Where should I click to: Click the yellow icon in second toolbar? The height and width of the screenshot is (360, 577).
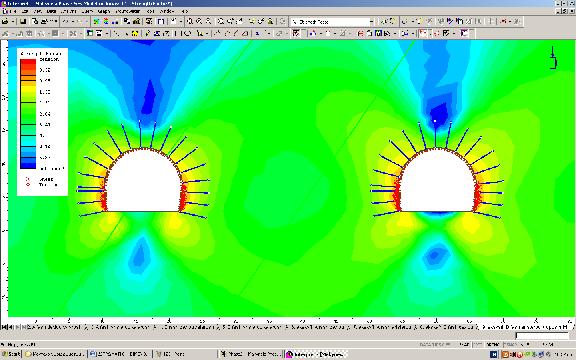[135, 33]
